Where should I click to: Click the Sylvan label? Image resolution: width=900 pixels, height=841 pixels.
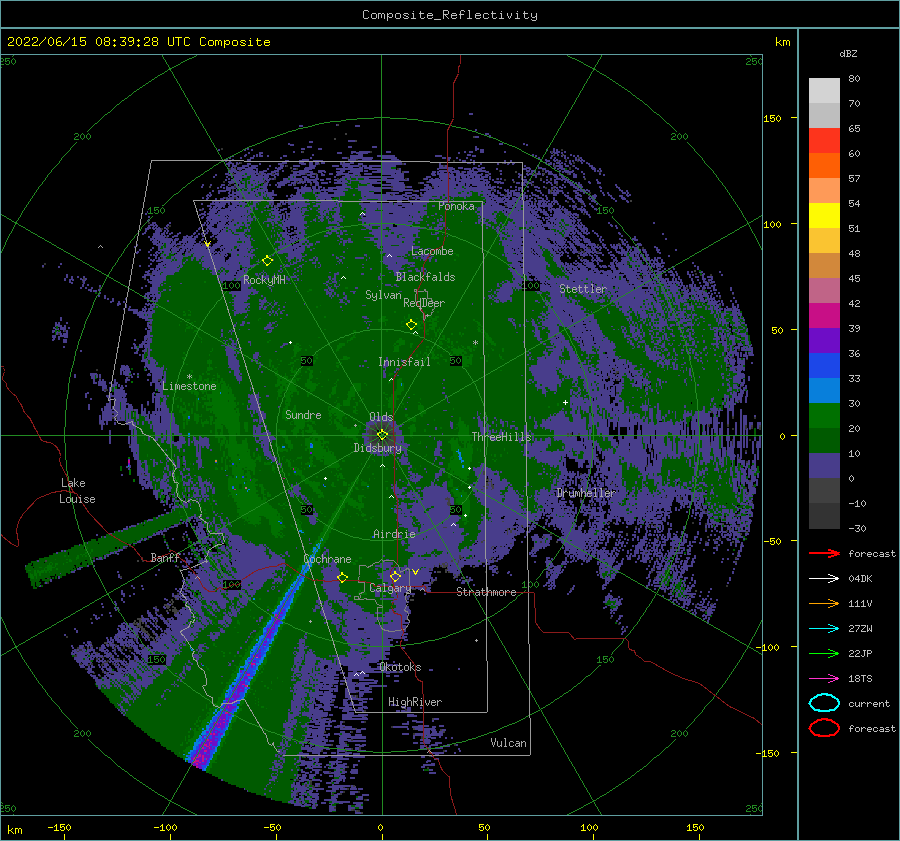click(383, 295)
